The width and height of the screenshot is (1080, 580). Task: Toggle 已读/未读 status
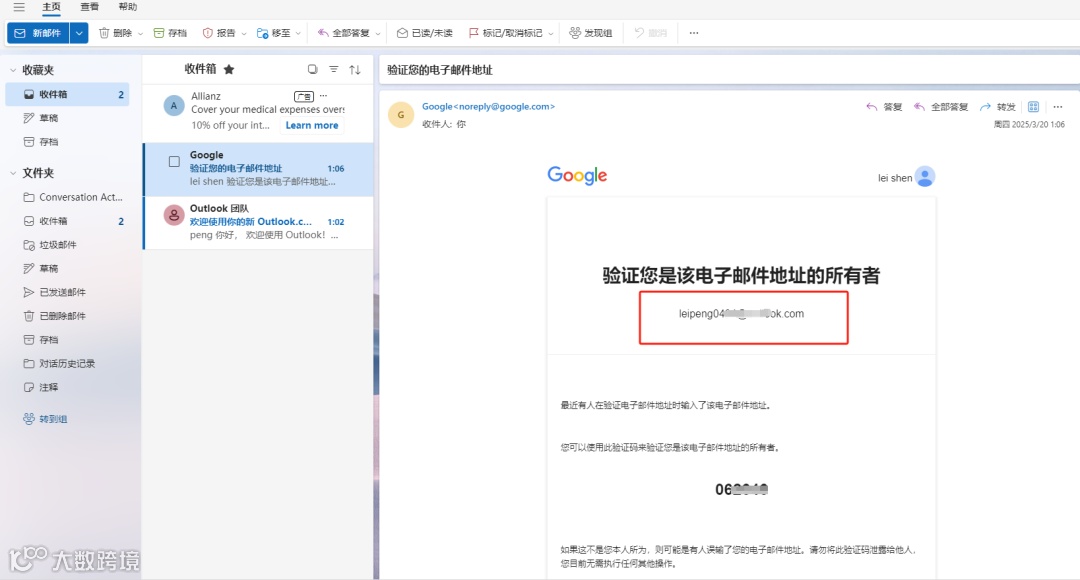[x=424, y=33]
